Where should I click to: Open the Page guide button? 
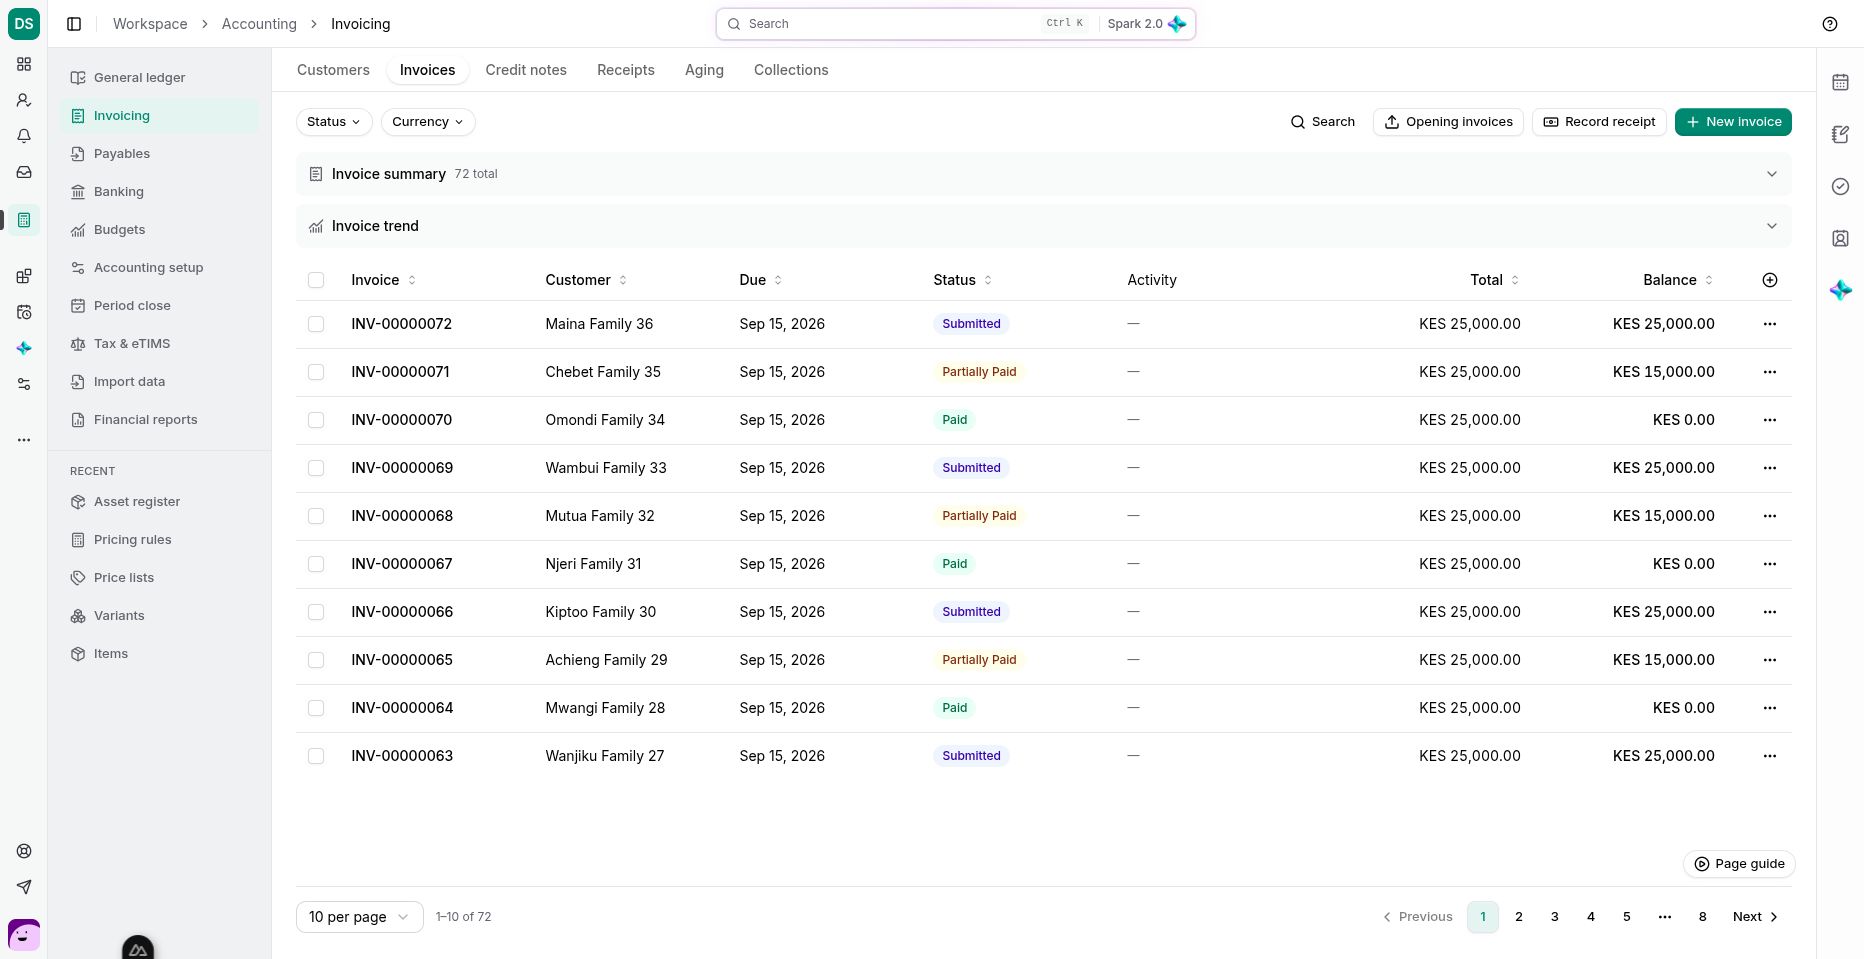pyautogui.click(x=1739, y=864)
